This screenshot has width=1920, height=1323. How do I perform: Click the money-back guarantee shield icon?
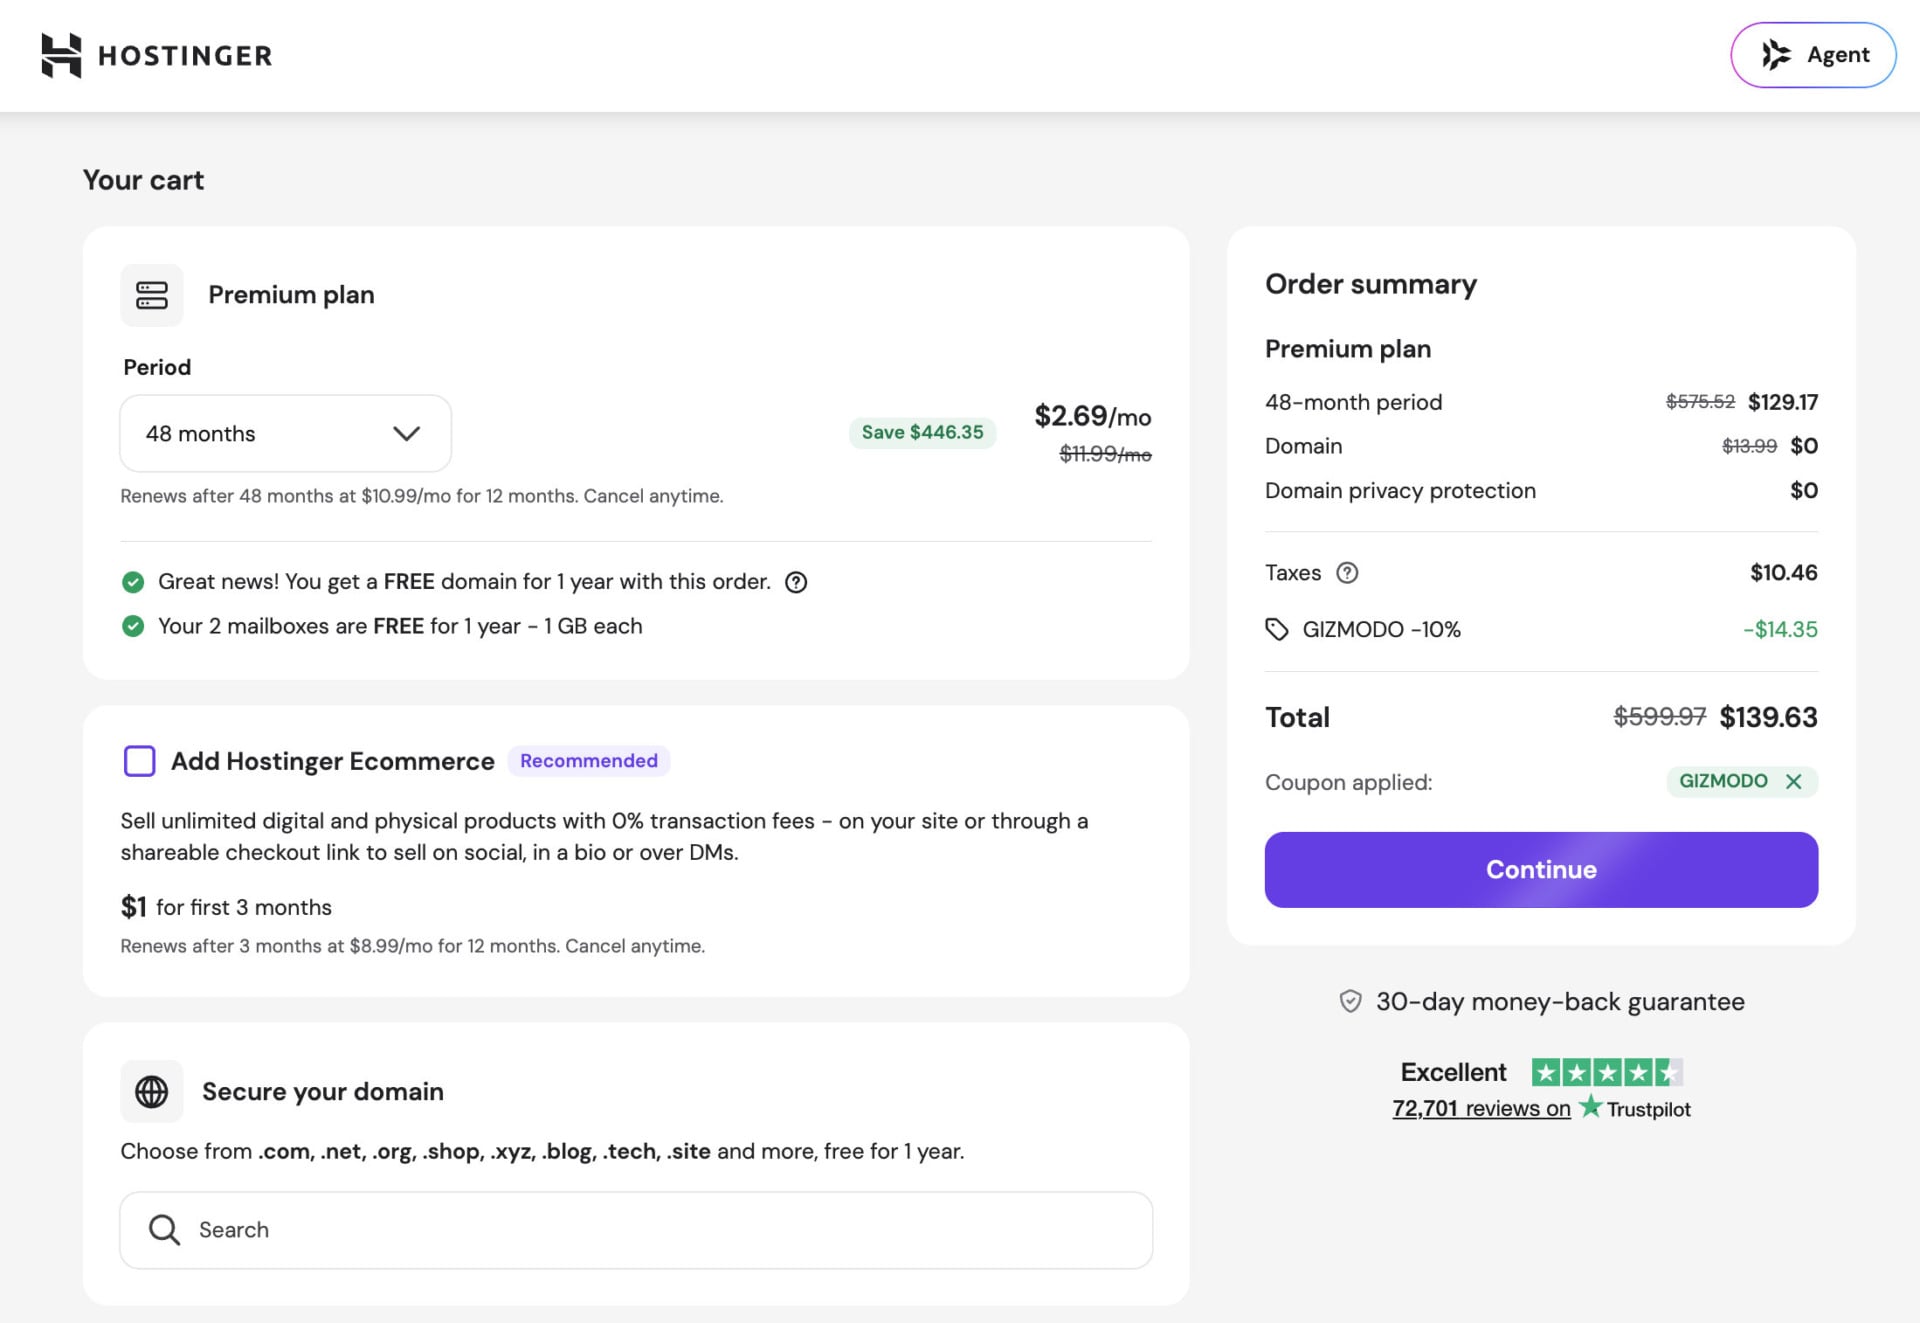(1350, 1001)
